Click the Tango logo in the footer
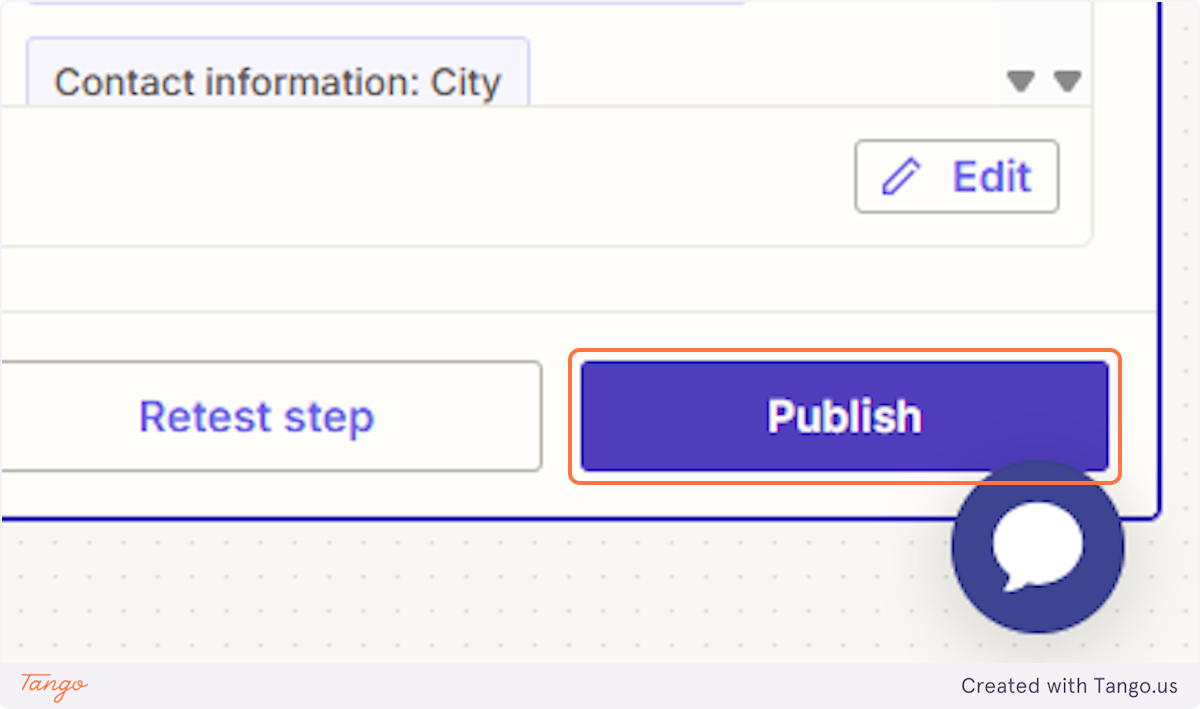 pyautogui.click(x=52, y=687)
